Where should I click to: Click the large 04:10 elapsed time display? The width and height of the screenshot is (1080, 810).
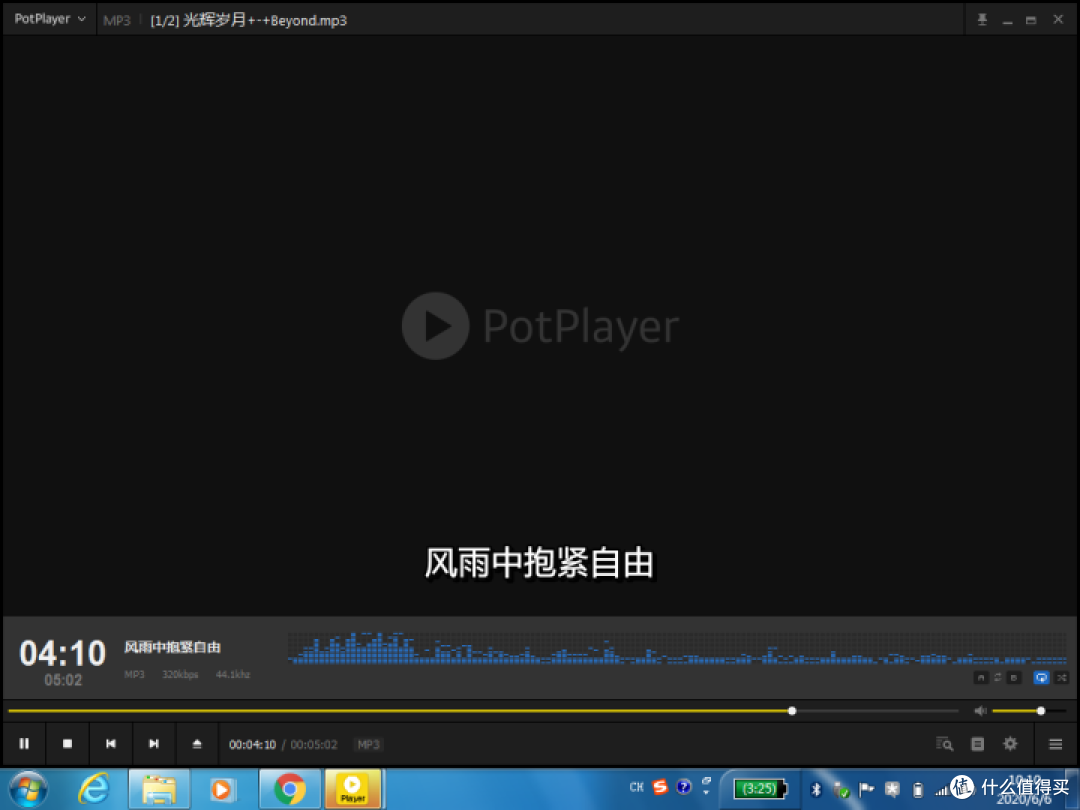(x=63, y=653)
